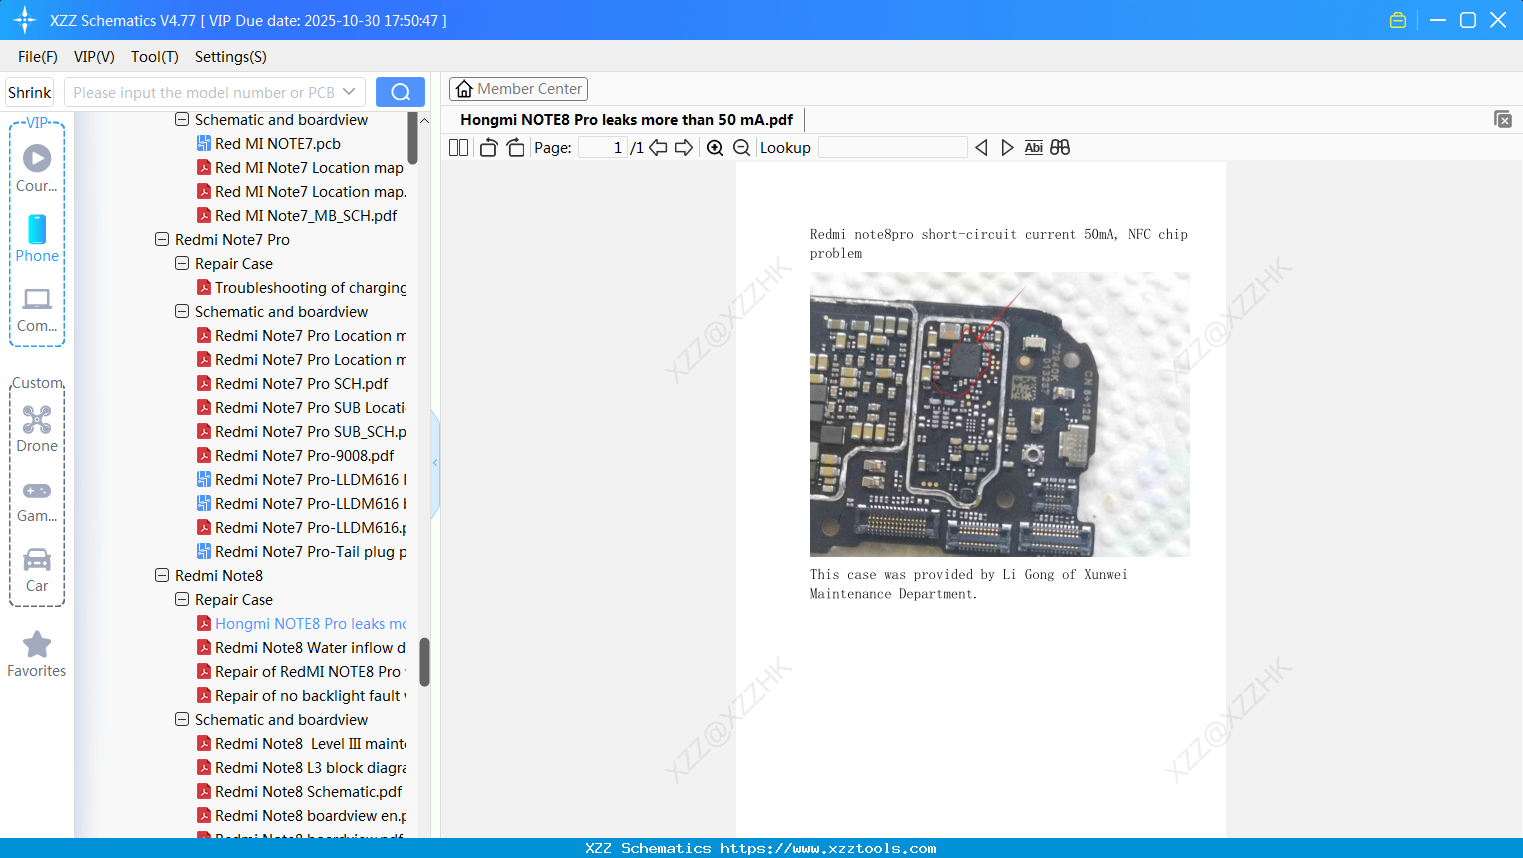
Task: Collapse Schematic and boardview above Red MI NOTE7.pcb
Action: (182, 120)
